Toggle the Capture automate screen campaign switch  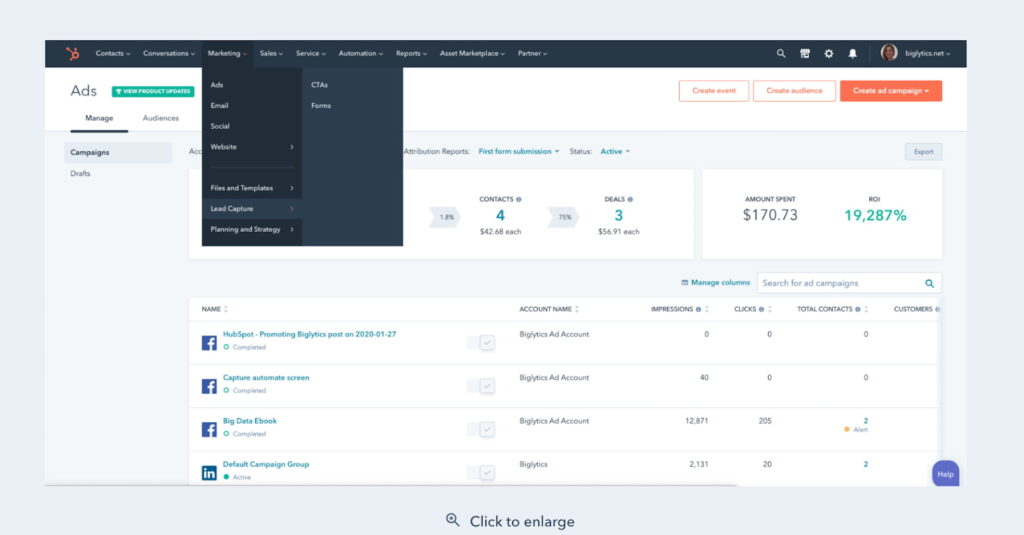481,386
